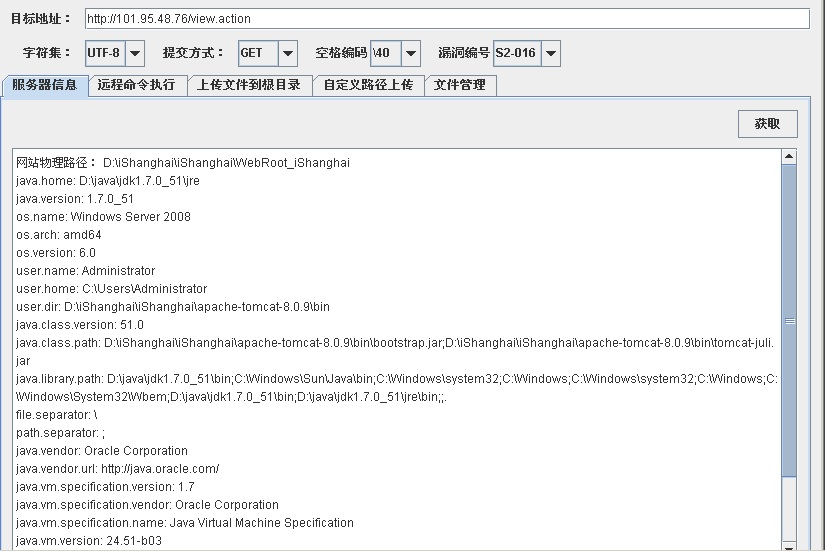Viewport: 825px width, 552px height.
Task: Click the java.version: 1.7.0_51 line
Action: click(75, 199)
